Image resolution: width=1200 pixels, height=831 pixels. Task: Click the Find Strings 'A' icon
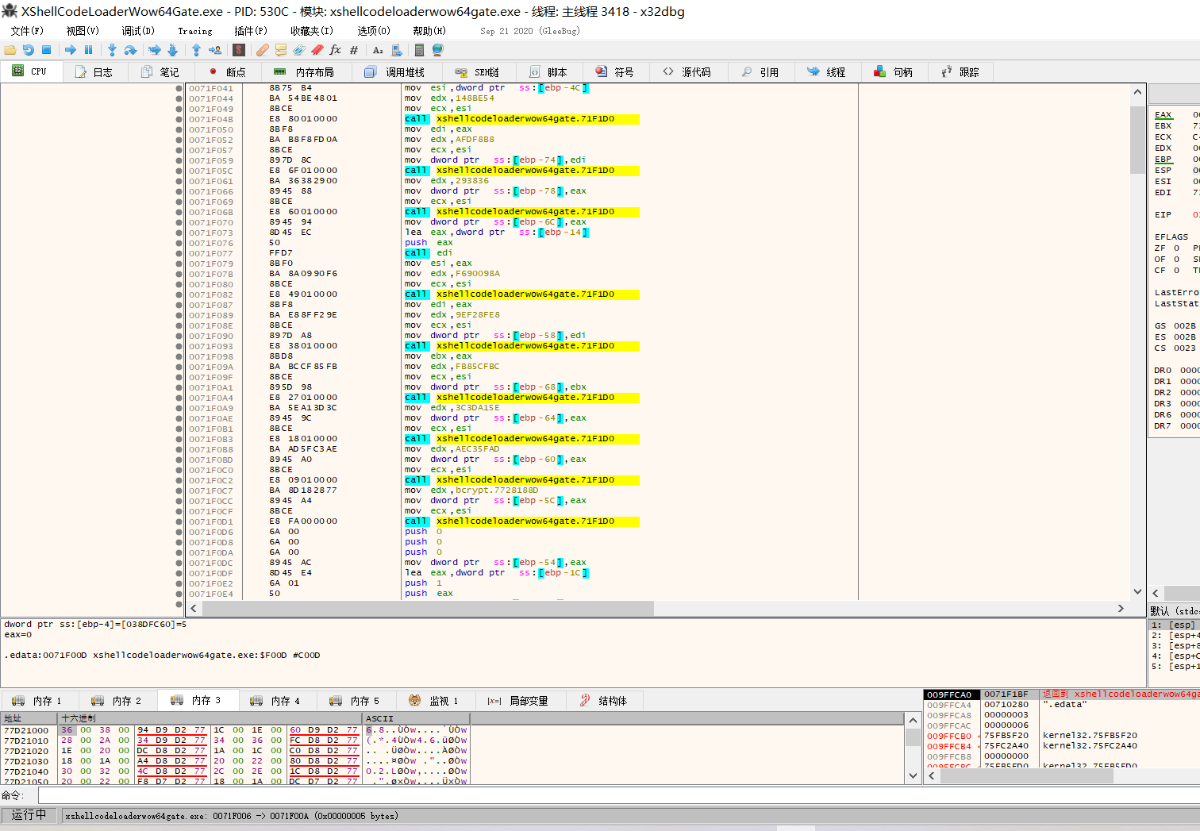pyautogui.click(x=378, y=50)
